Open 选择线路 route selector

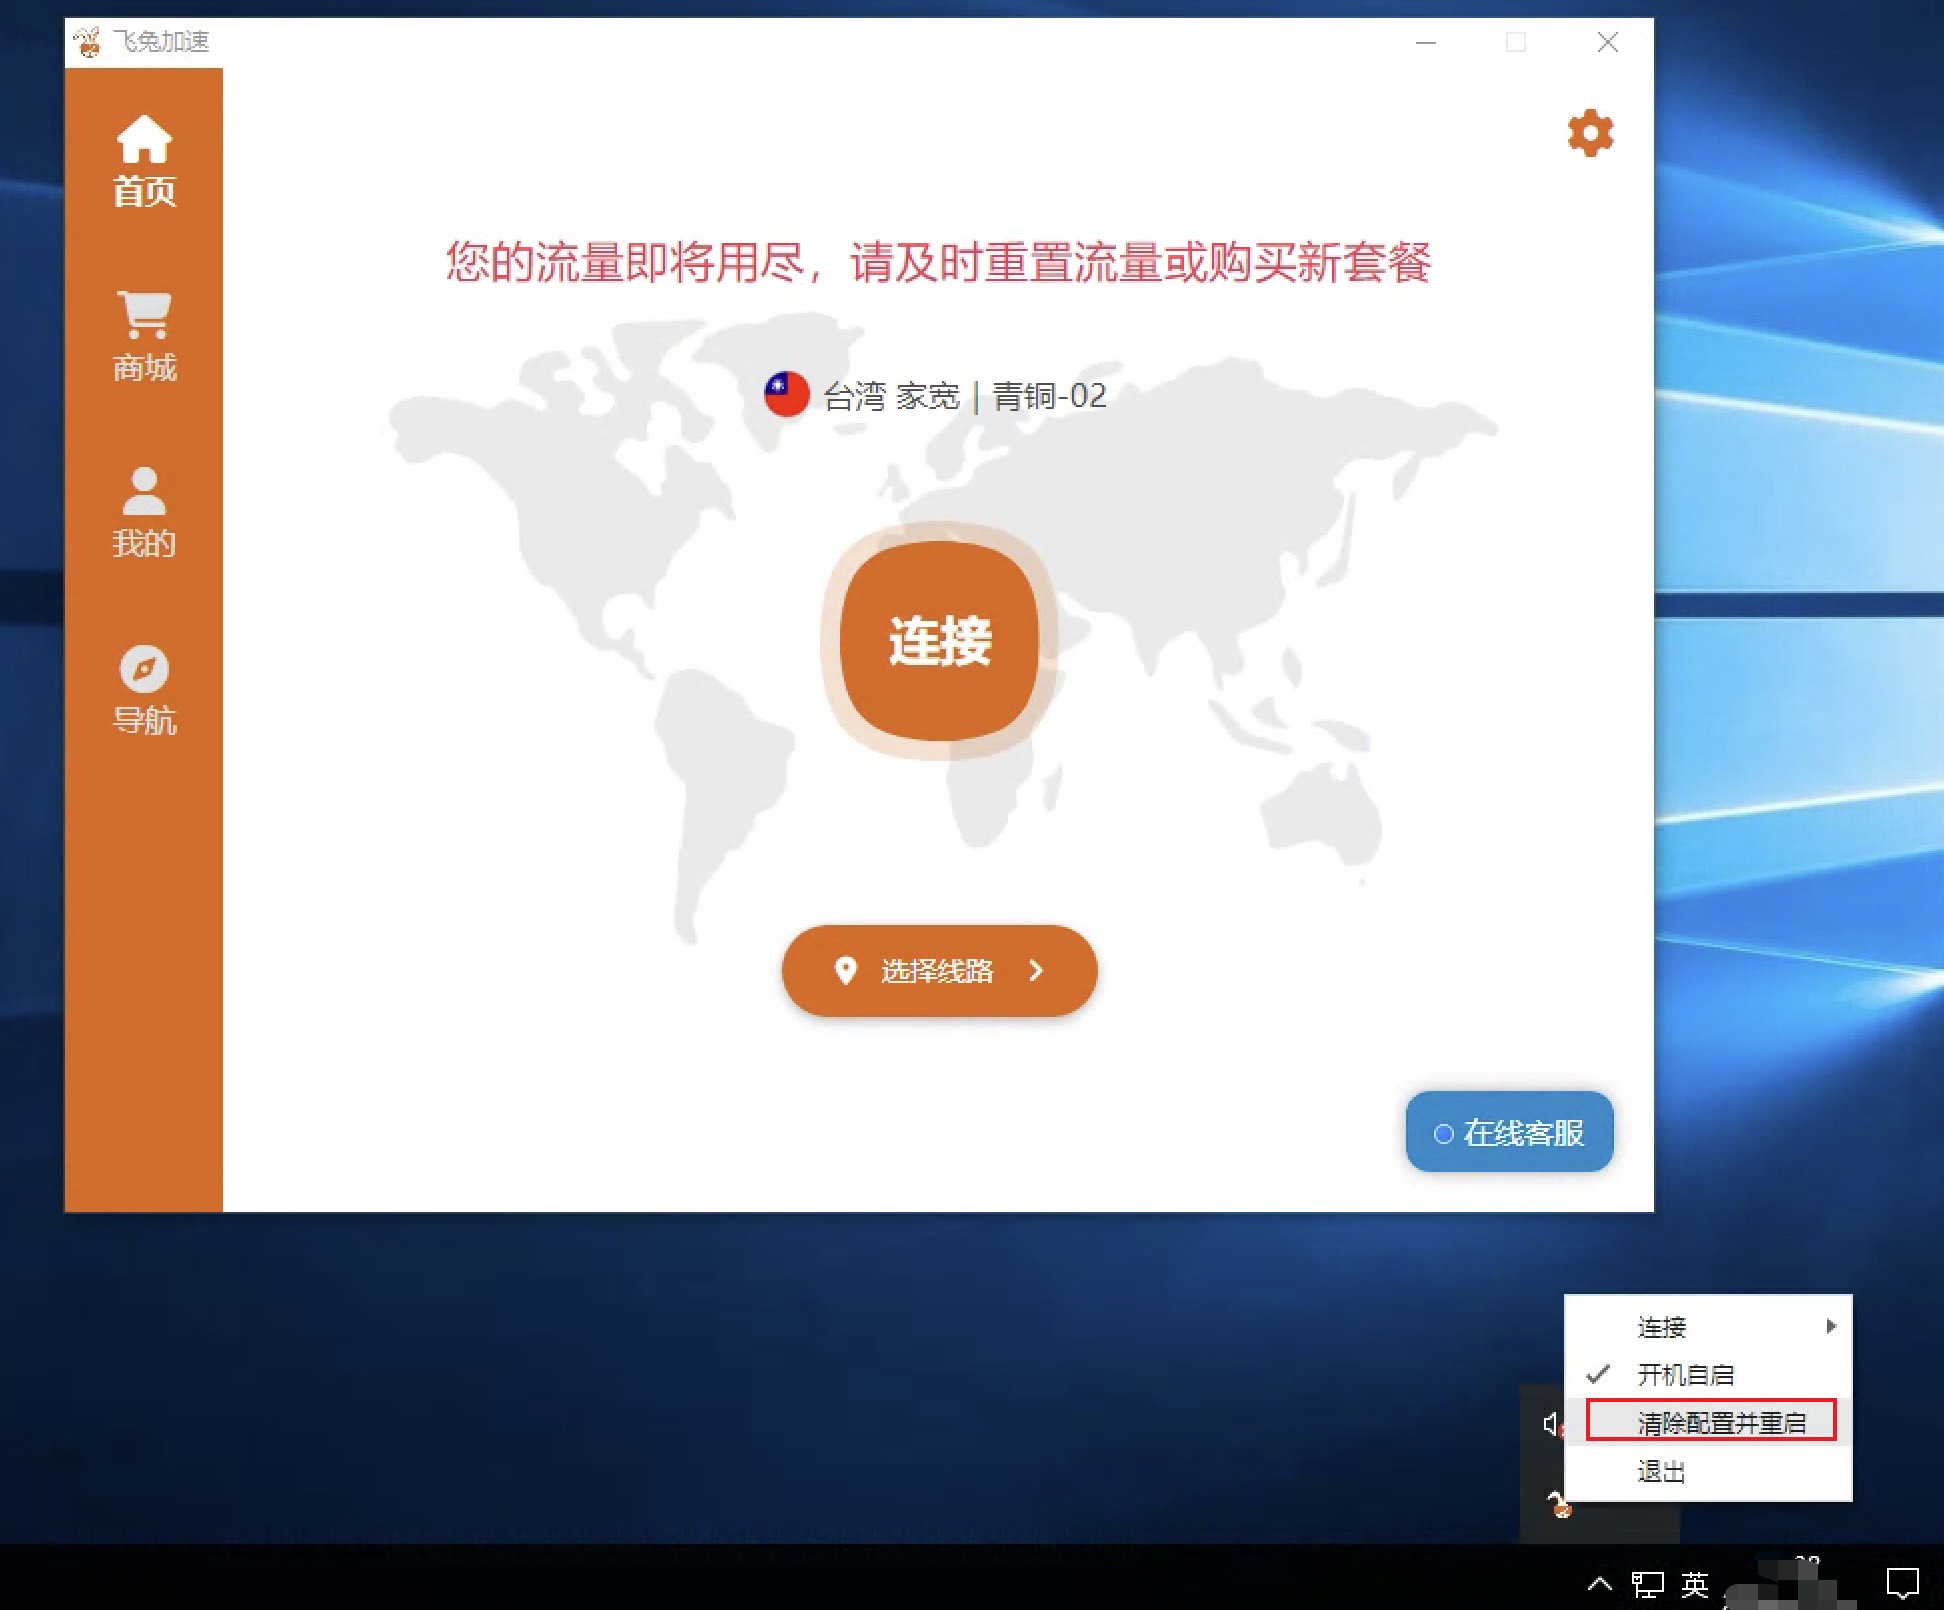pos(939,970)
